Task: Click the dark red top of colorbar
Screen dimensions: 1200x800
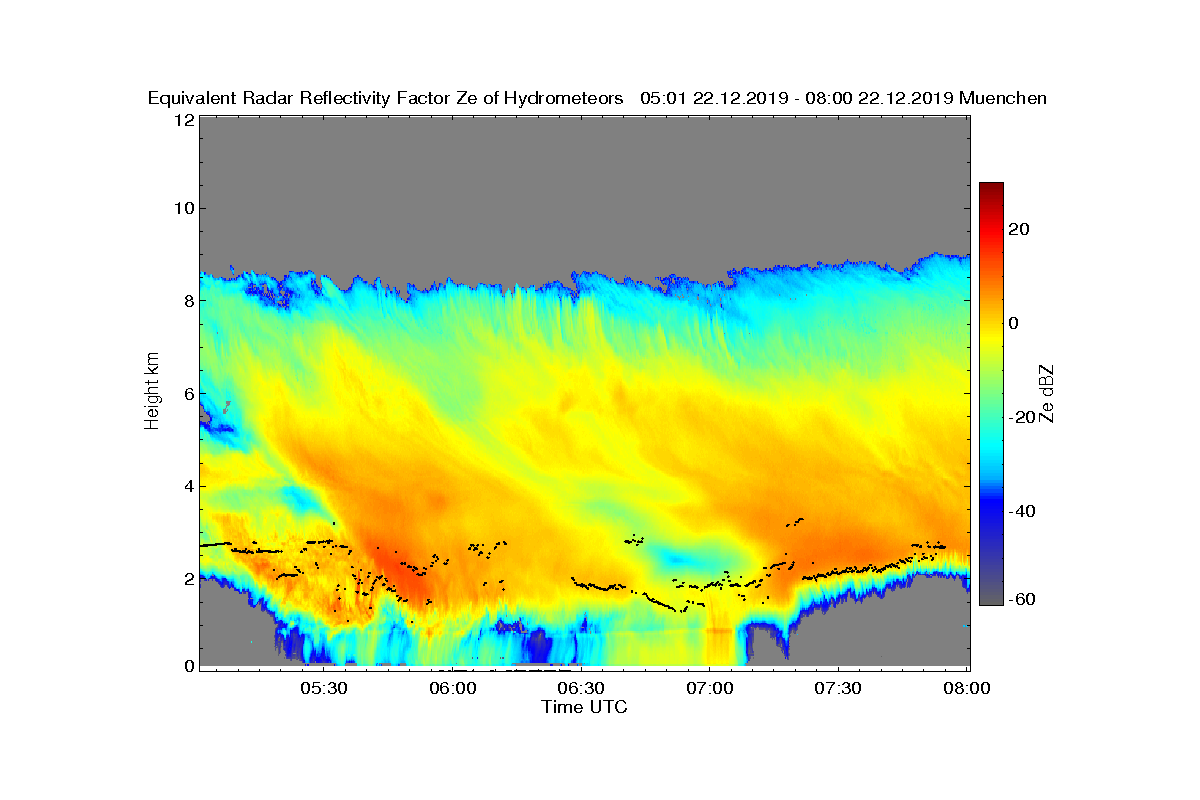Action: (991, 190)
